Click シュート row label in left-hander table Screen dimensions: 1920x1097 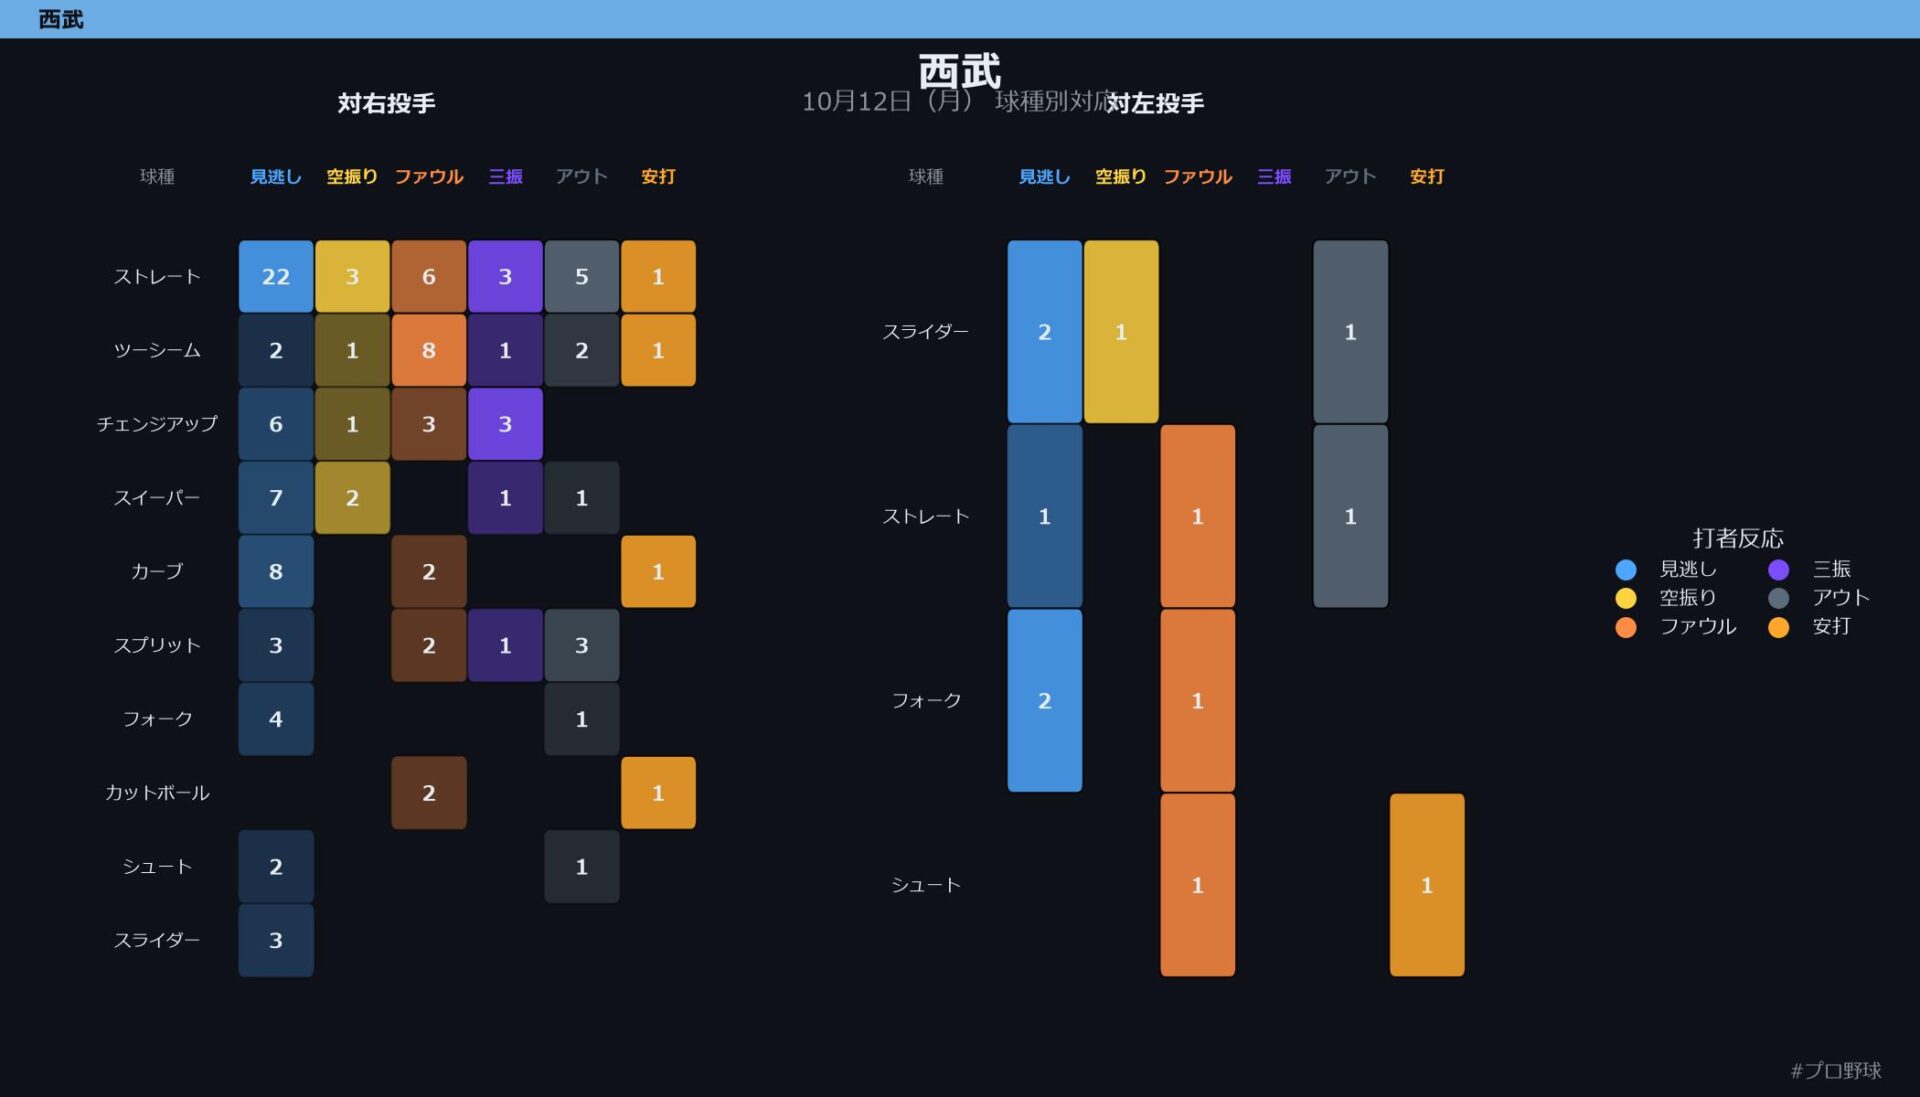pos(926,885)
